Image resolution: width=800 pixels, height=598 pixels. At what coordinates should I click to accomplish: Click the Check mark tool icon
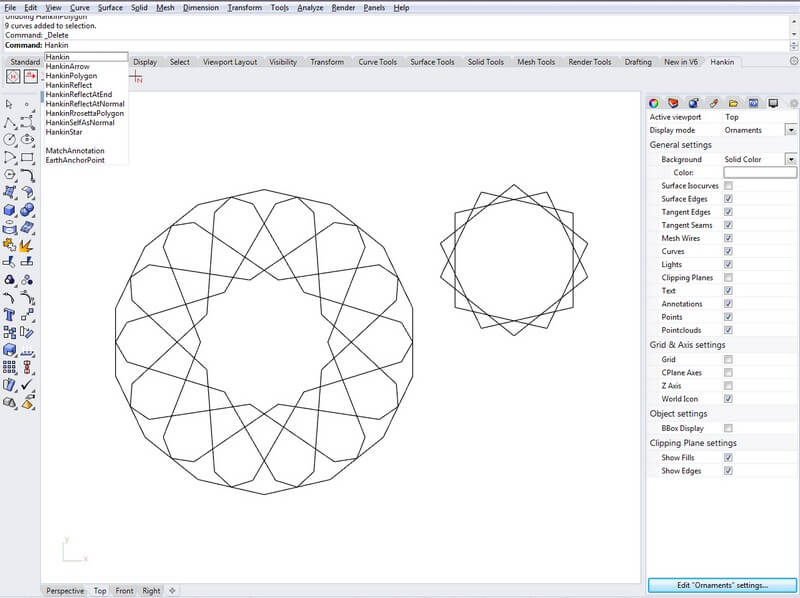[27, 385]
